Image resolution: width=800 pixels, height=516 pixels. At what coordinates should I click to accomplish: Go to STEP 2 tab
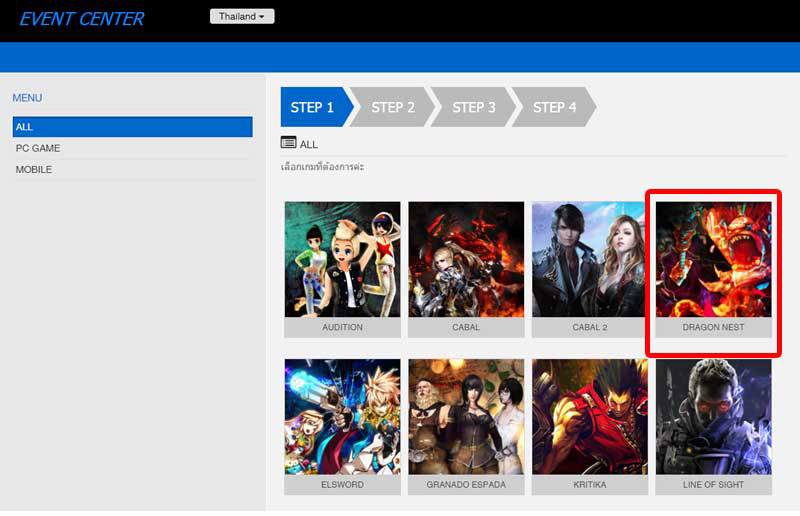(393, 107)
